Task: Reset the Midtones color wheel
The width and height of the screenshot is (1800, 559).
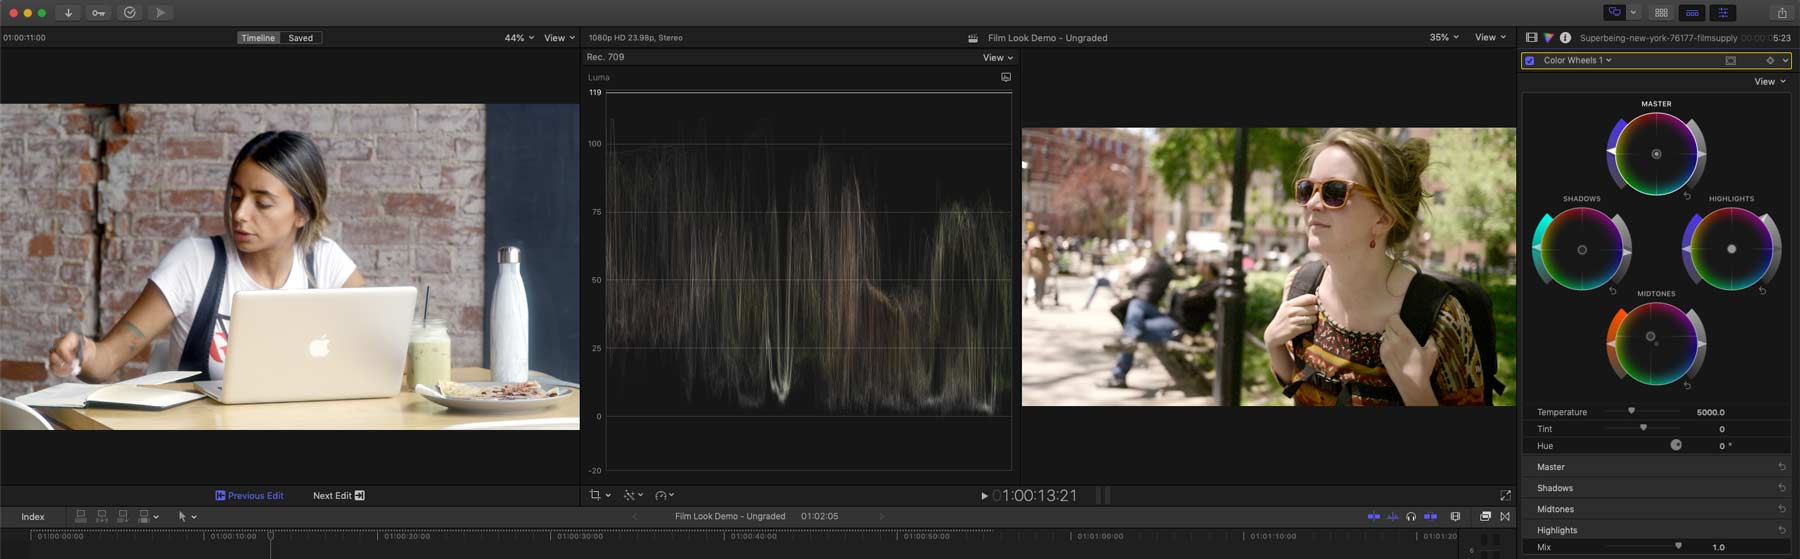Action: point(1687,386)
